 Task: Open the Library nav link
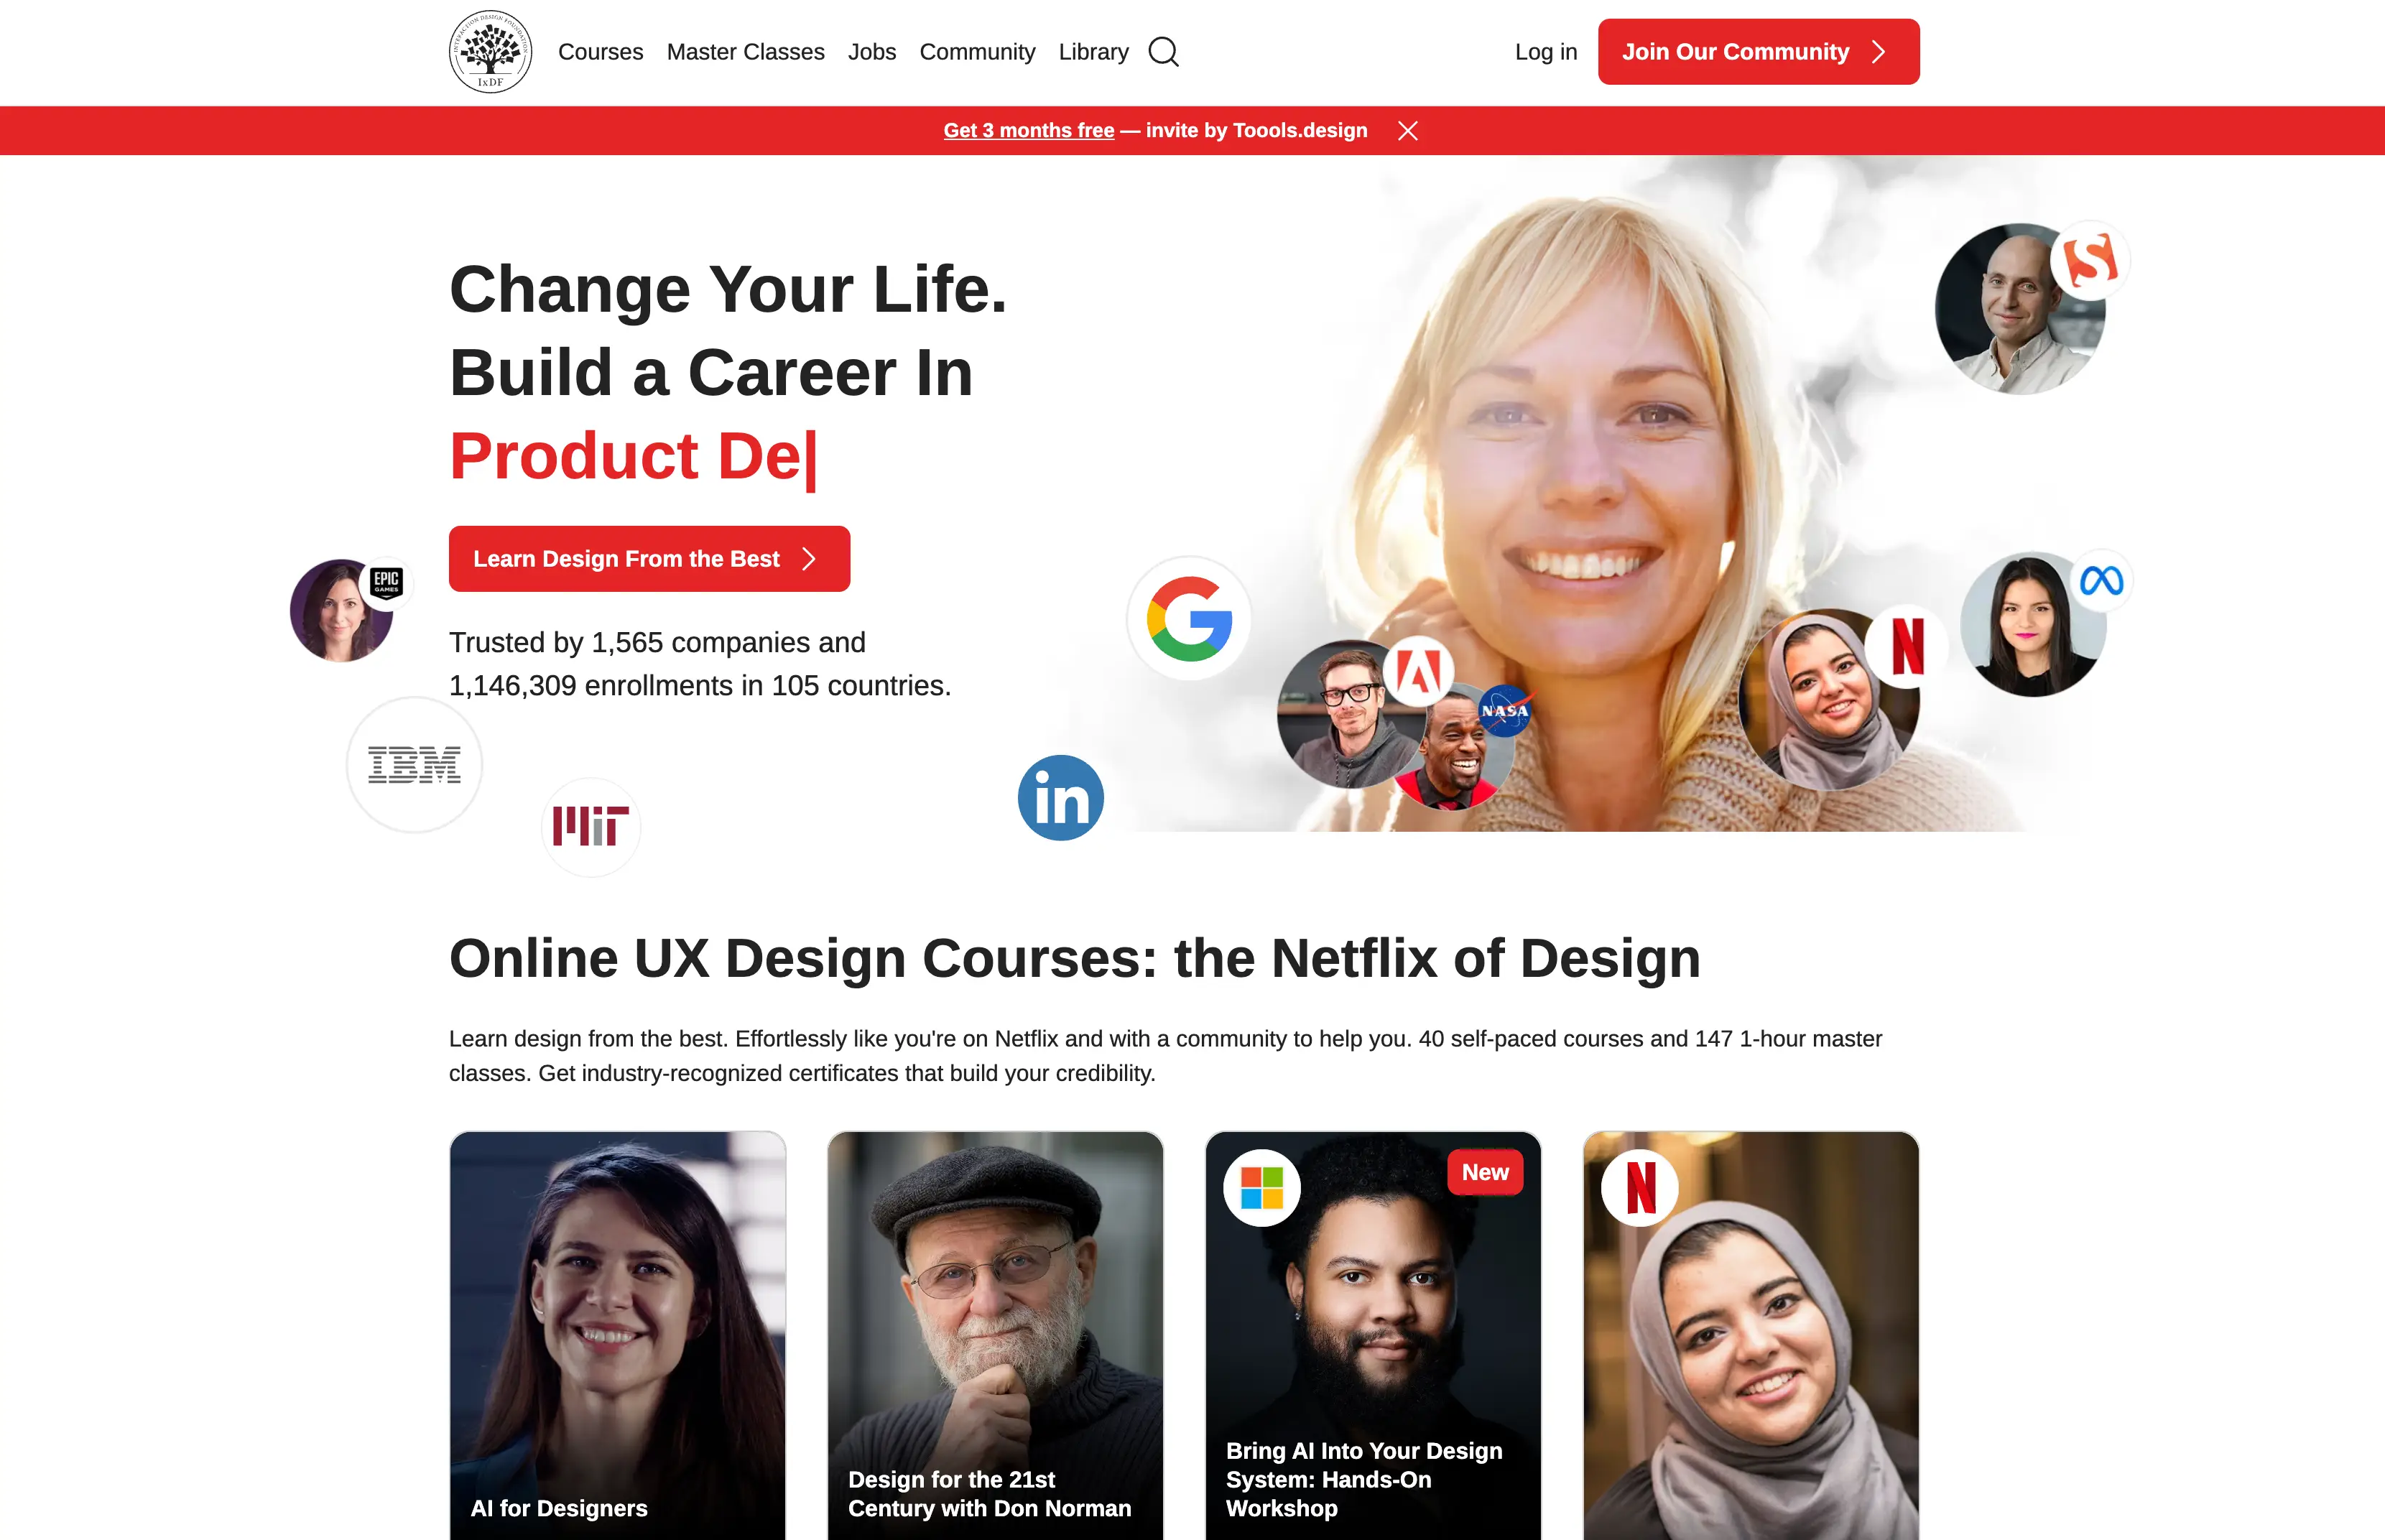tap(1093, 52)
